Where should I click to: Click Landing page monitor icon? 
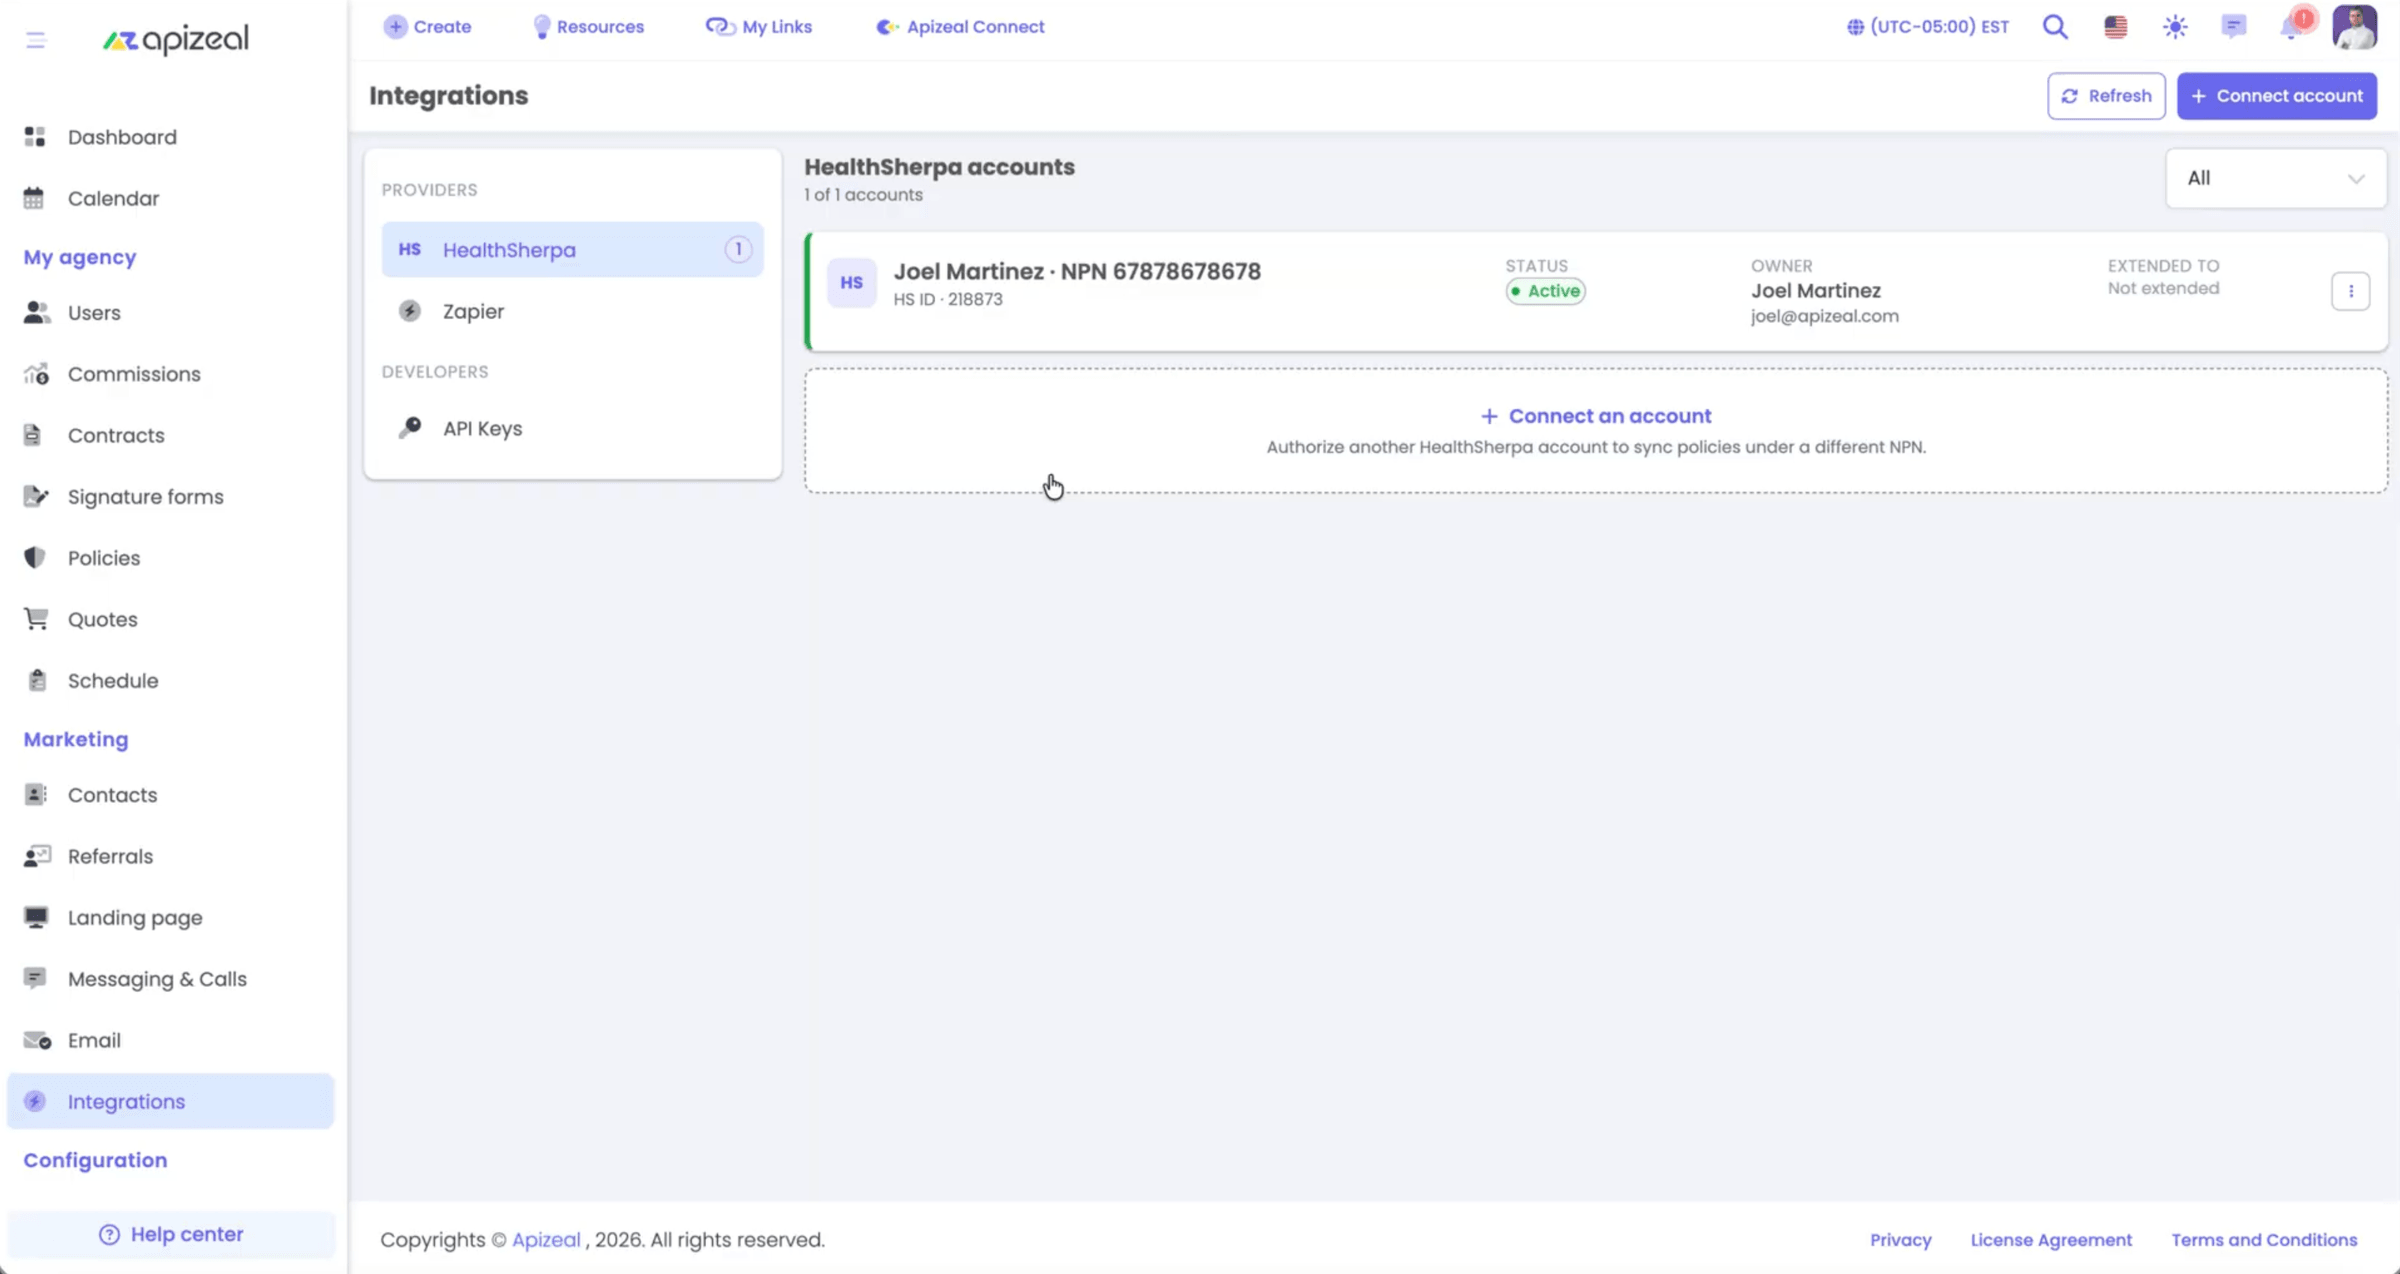36,917
